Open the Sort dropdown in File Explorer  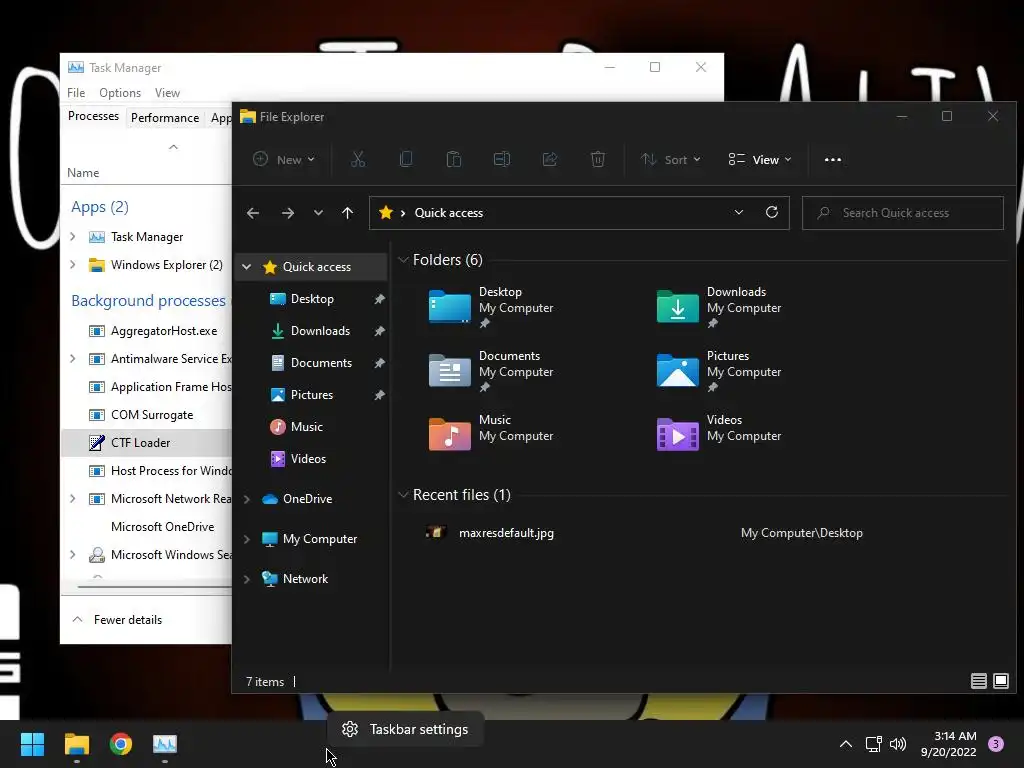[x=671, y=159]
